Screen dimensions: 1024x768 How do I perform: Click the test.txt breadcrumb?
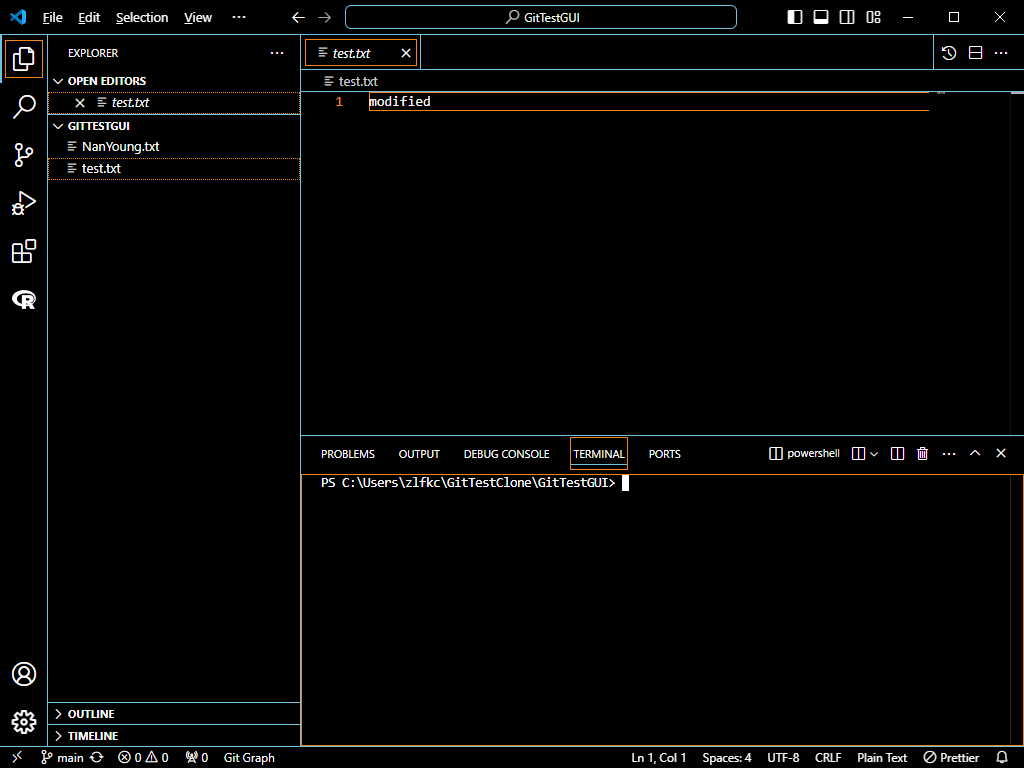(x=351, y=82)
